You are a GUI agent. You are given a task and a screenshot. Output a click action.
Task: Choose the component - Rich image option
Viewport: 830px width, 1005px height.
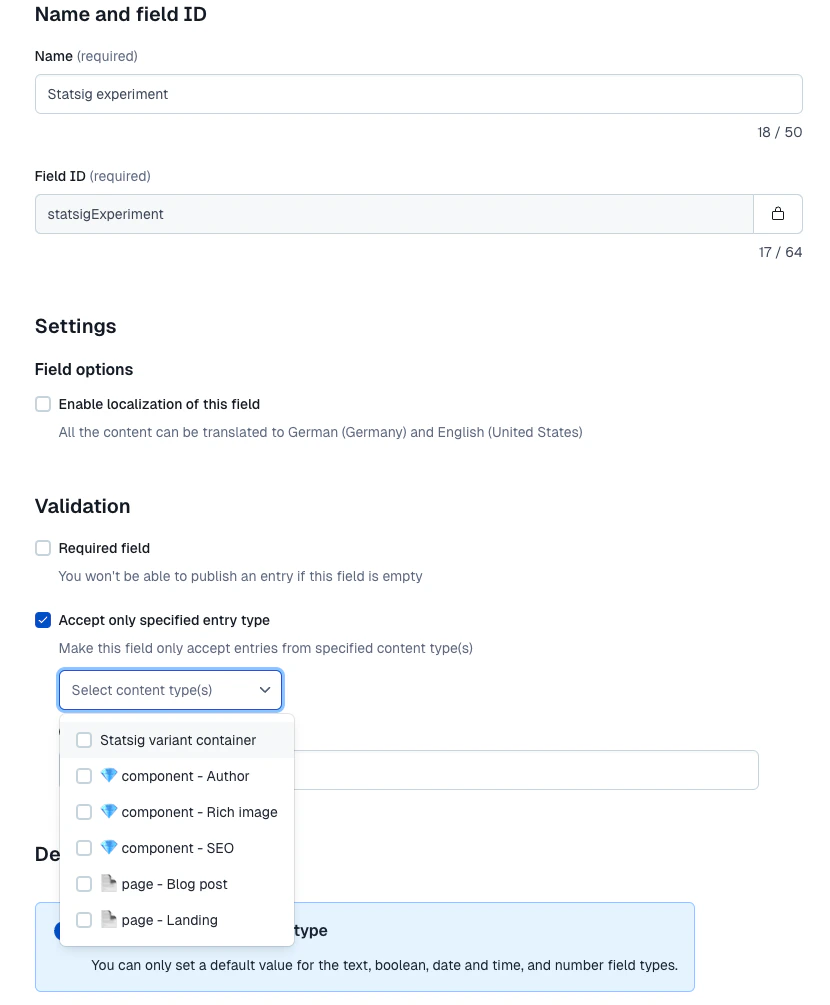pos(199,812)
